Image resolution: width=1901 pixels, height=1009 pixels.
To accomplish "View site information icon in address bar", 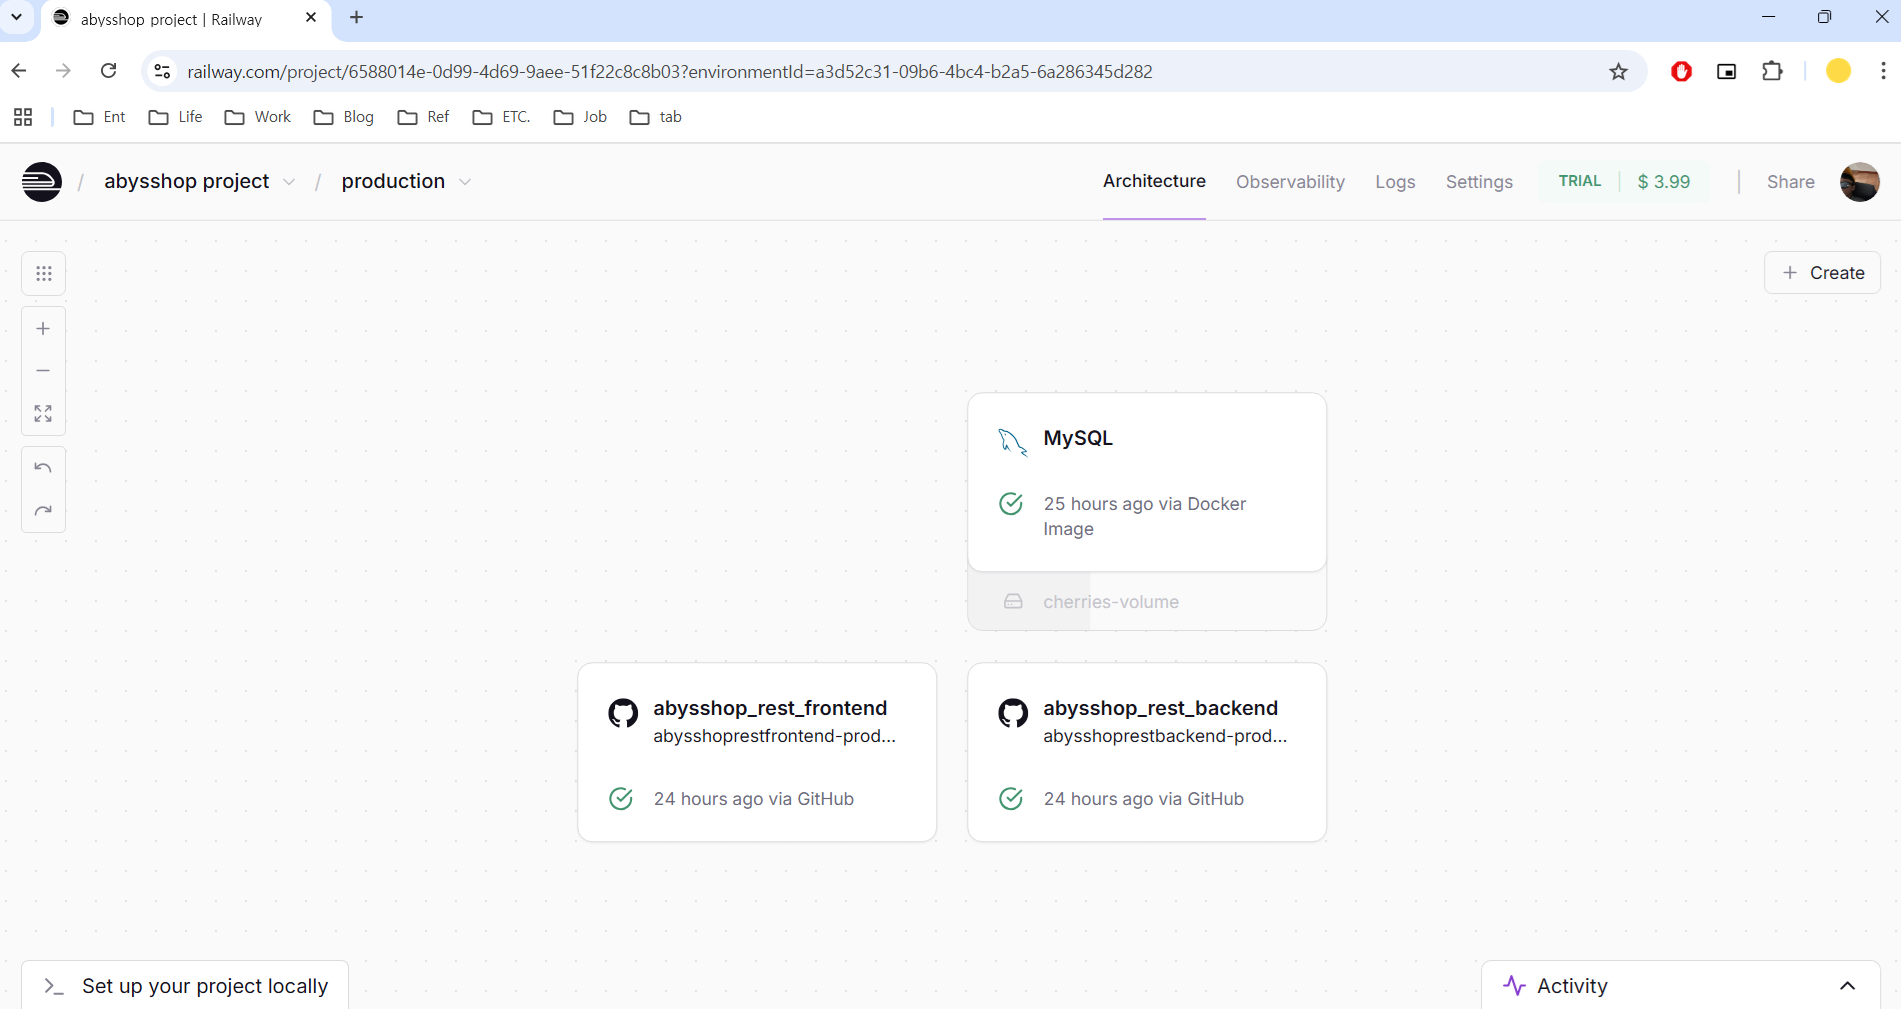I will coord(162,71).
